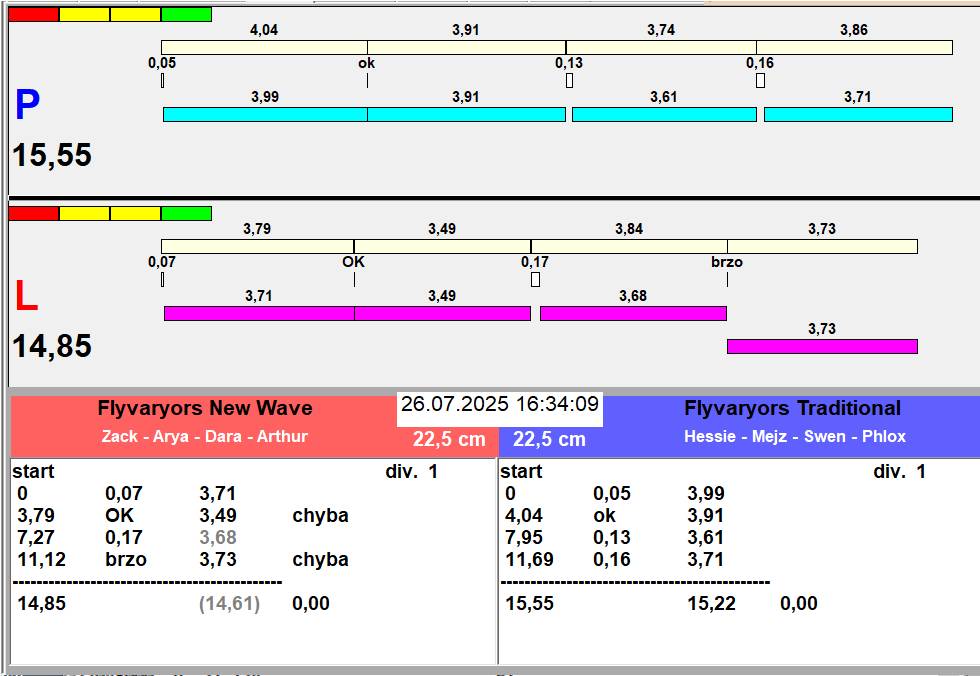
Task: Click the red start light in lane P
Action: tap(33, 15)
